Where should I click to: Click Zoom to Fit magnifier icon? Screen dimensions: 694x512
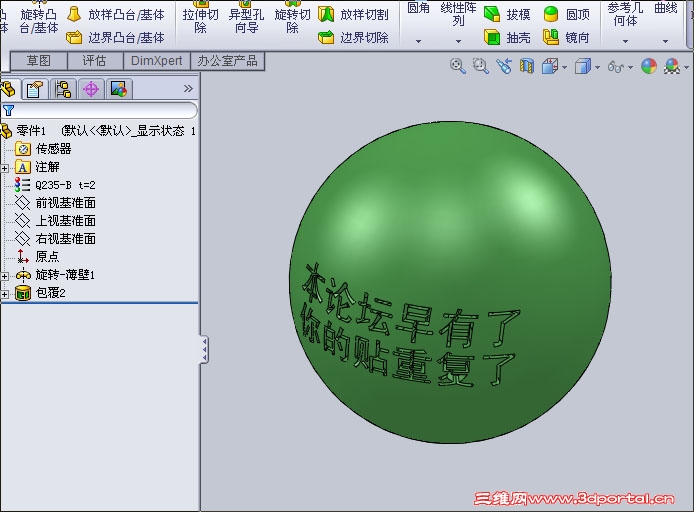coord(458,66)
